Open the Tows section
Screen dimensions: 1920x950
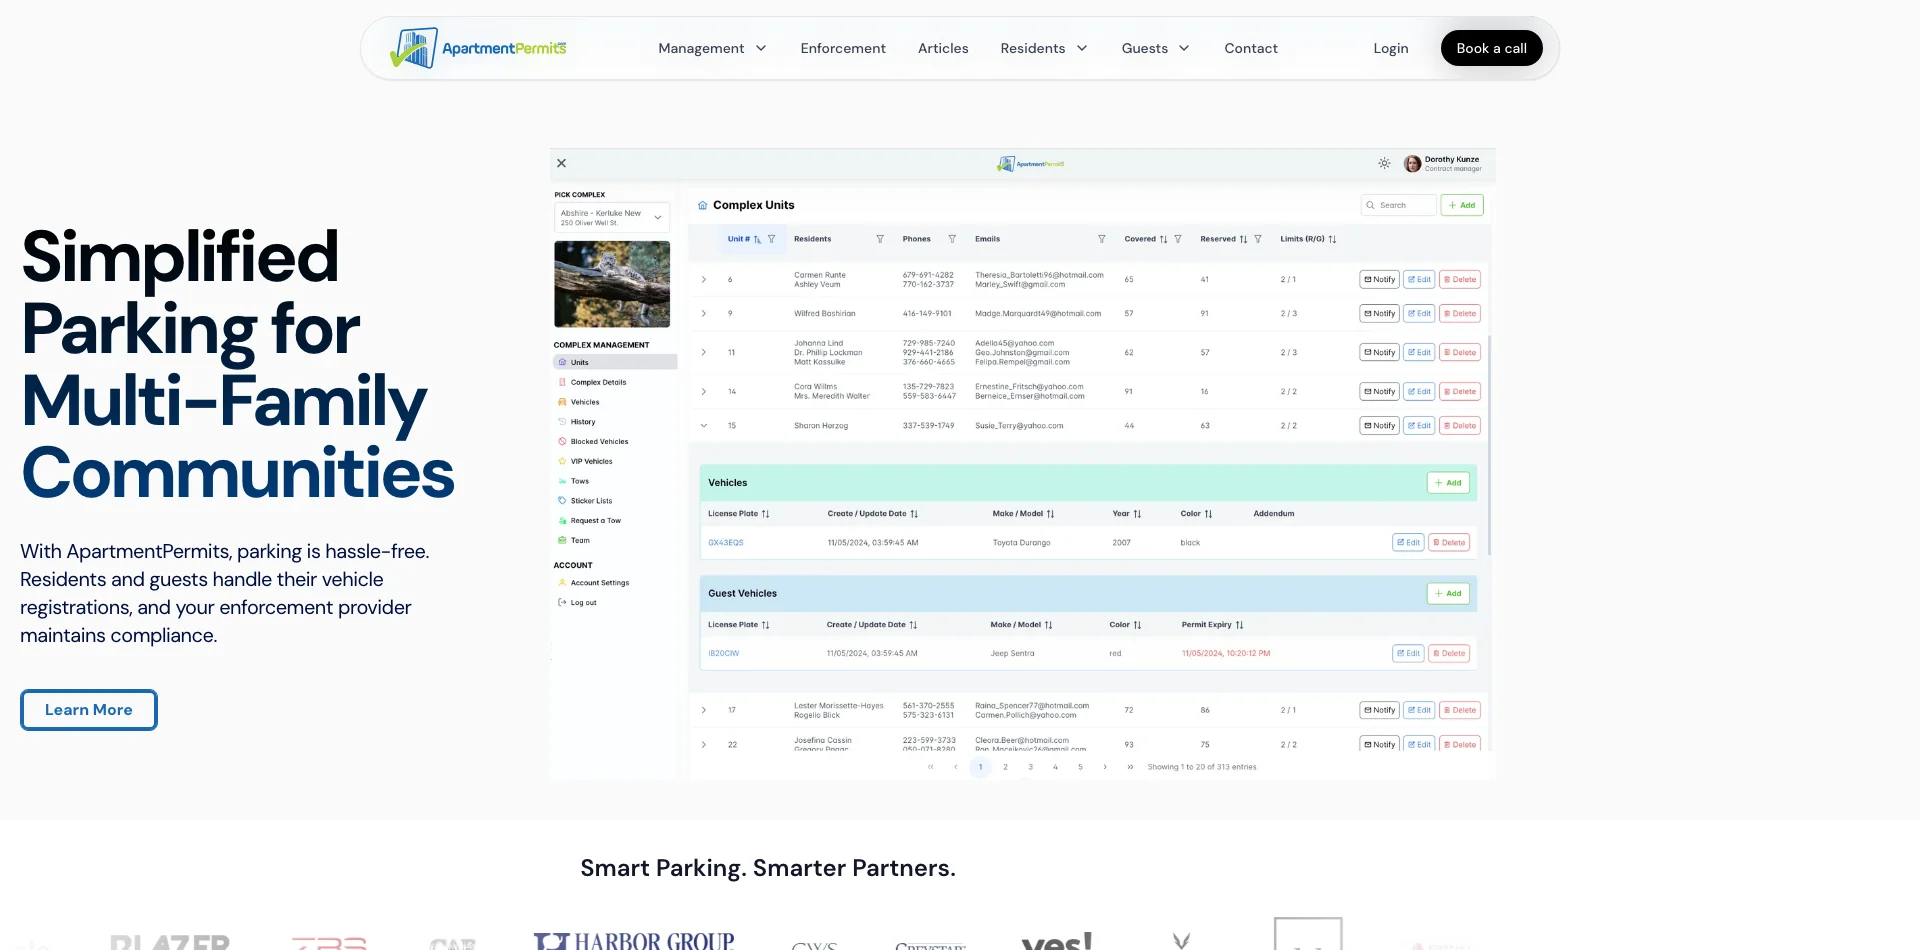(x=578, y=481)
